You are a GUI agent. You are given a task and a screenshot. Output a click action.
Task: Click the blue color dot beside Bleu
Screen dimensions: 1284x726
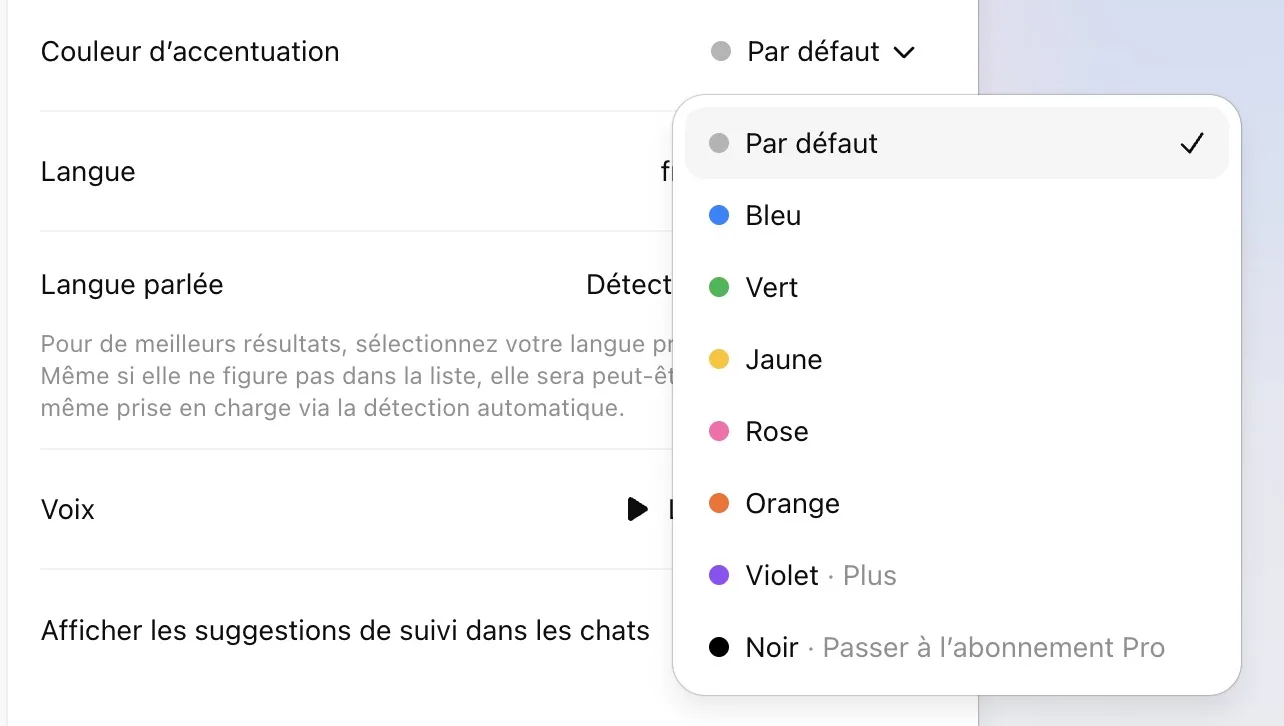click(718, 215)
